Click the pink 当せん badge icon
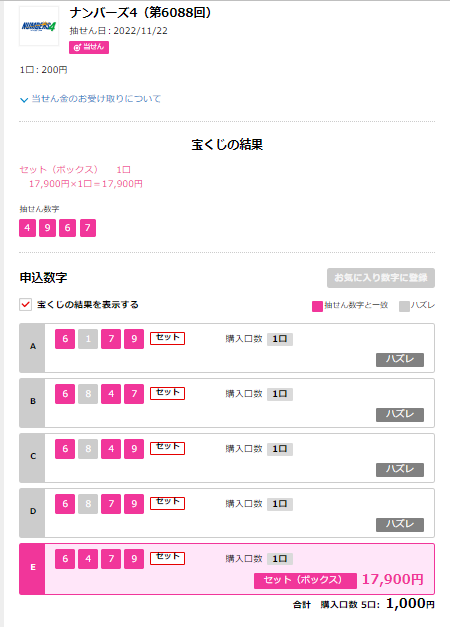Viewport: 450px width, 627px height. coord(89,47)
